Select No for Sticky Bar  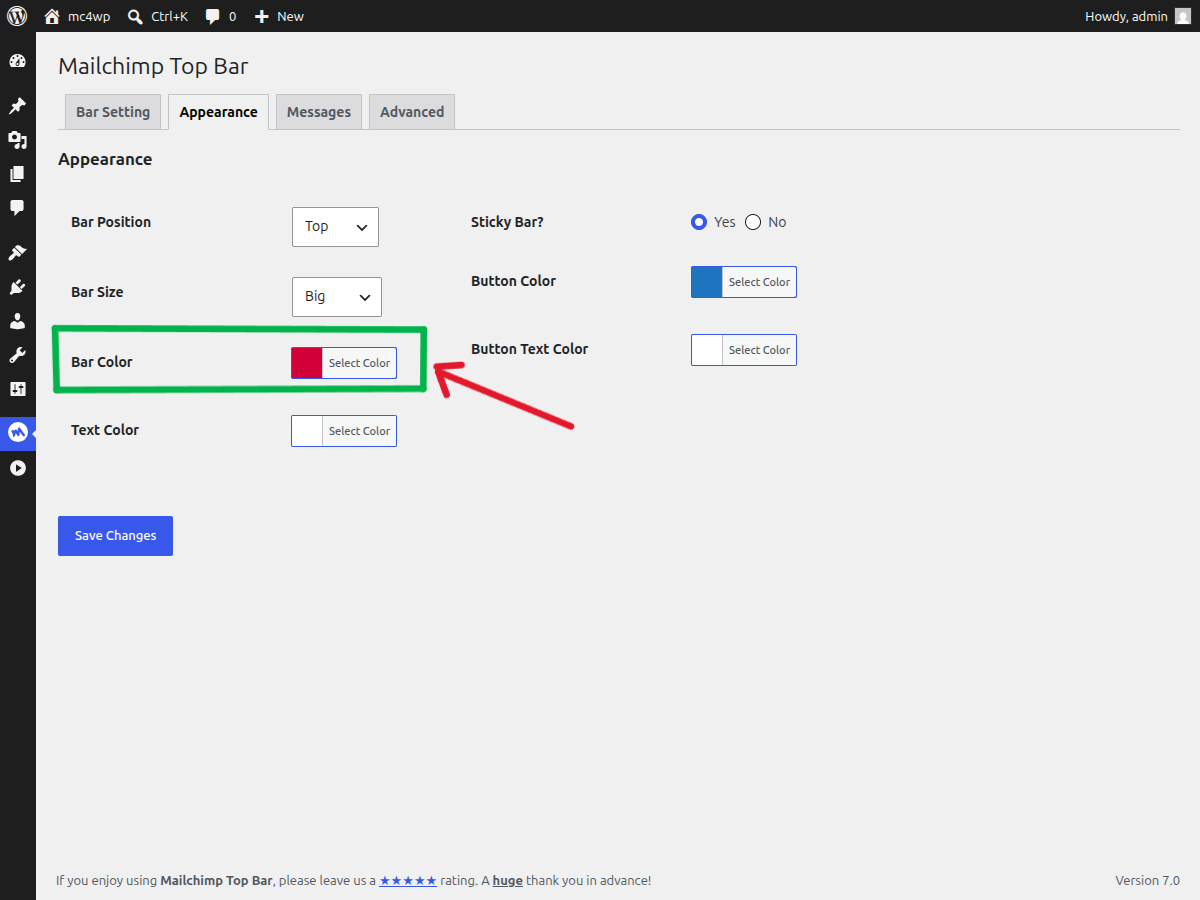753,222
